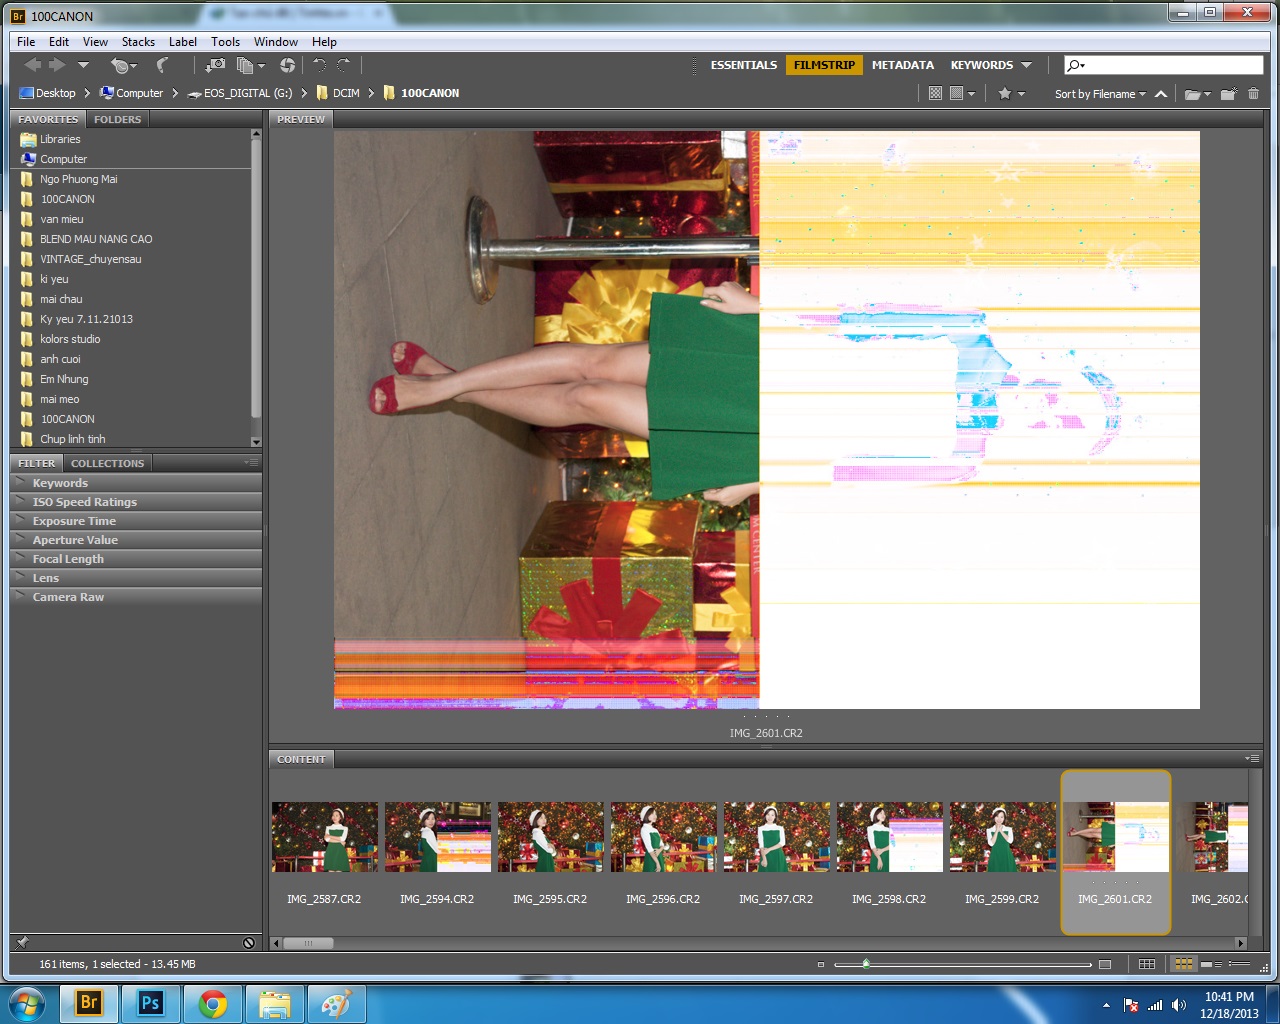This screenshot has width=1280, height=1024.
Task: Click the thumbnail size slider
Action: 962,964
